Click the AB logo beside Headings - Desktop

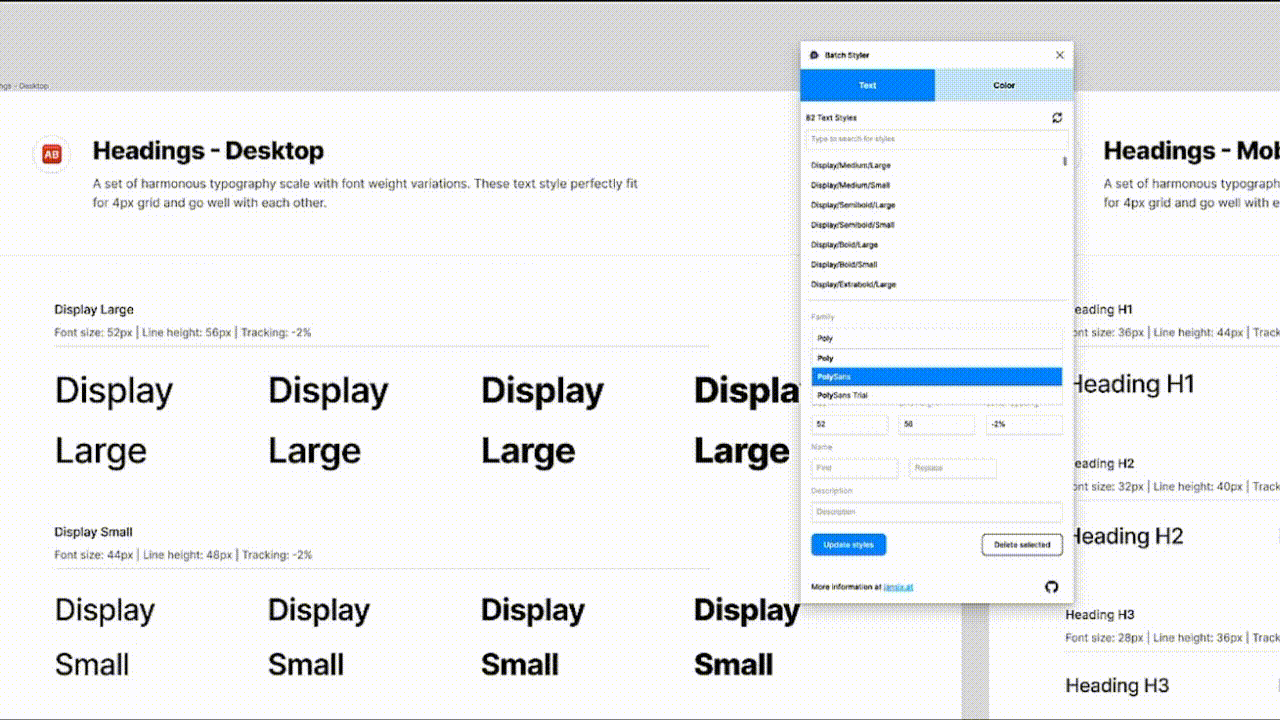point(52,155)
